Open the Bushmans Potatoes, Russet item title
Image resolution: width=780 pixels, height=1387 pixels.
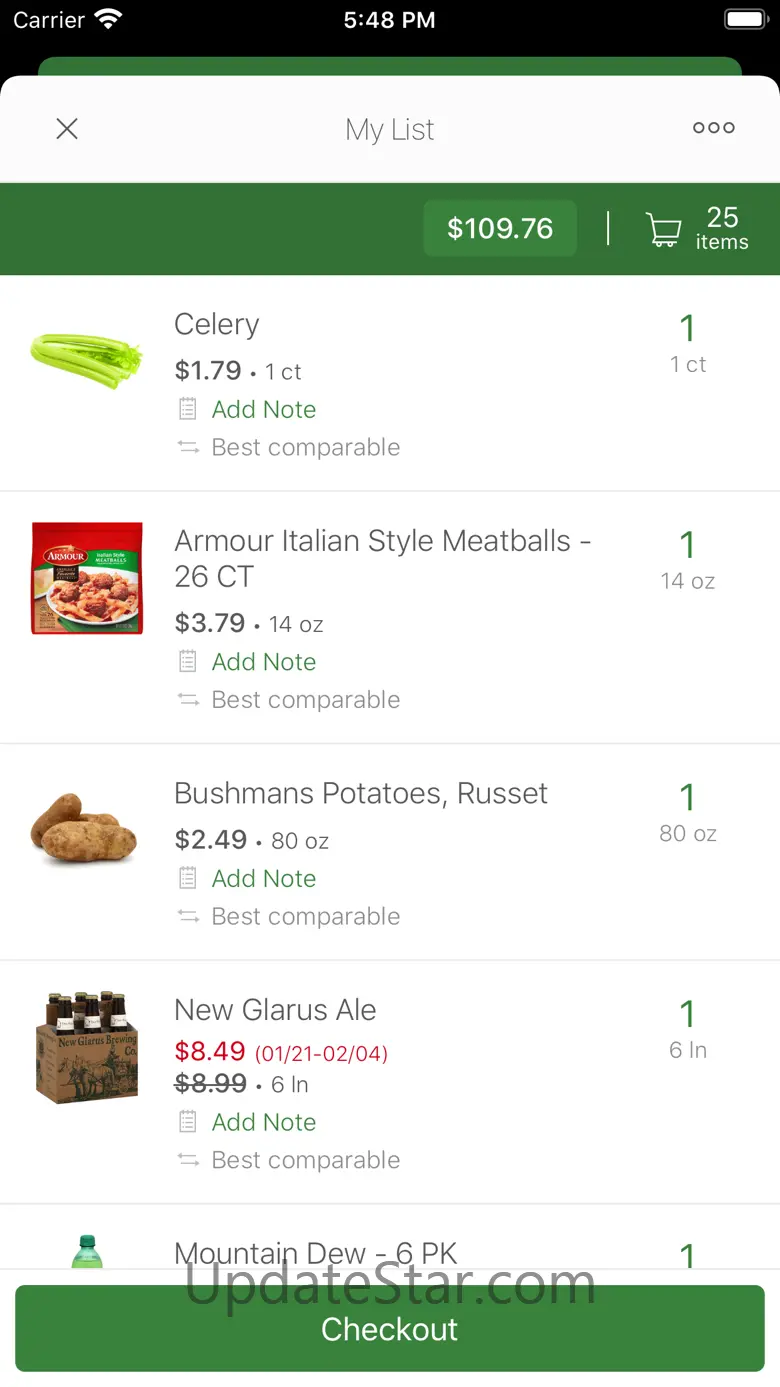pos(361,793)
